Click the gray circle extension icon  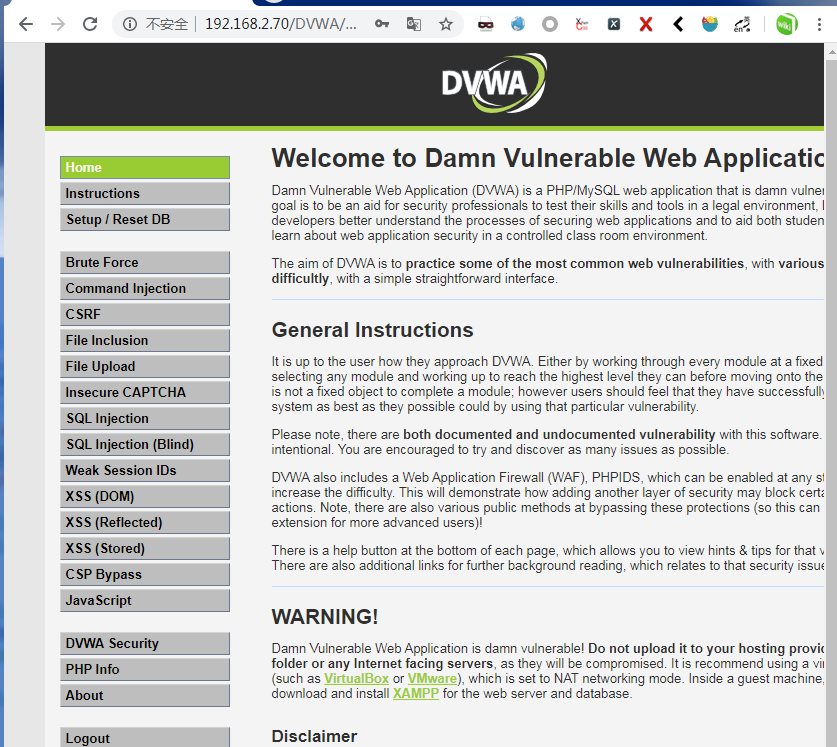(x=550, y=24)
